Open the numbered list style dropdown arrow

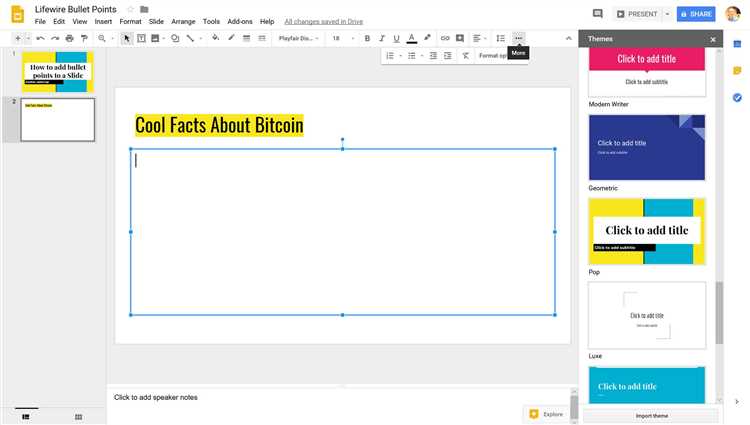pyautogui.click(x=400, y=56)
